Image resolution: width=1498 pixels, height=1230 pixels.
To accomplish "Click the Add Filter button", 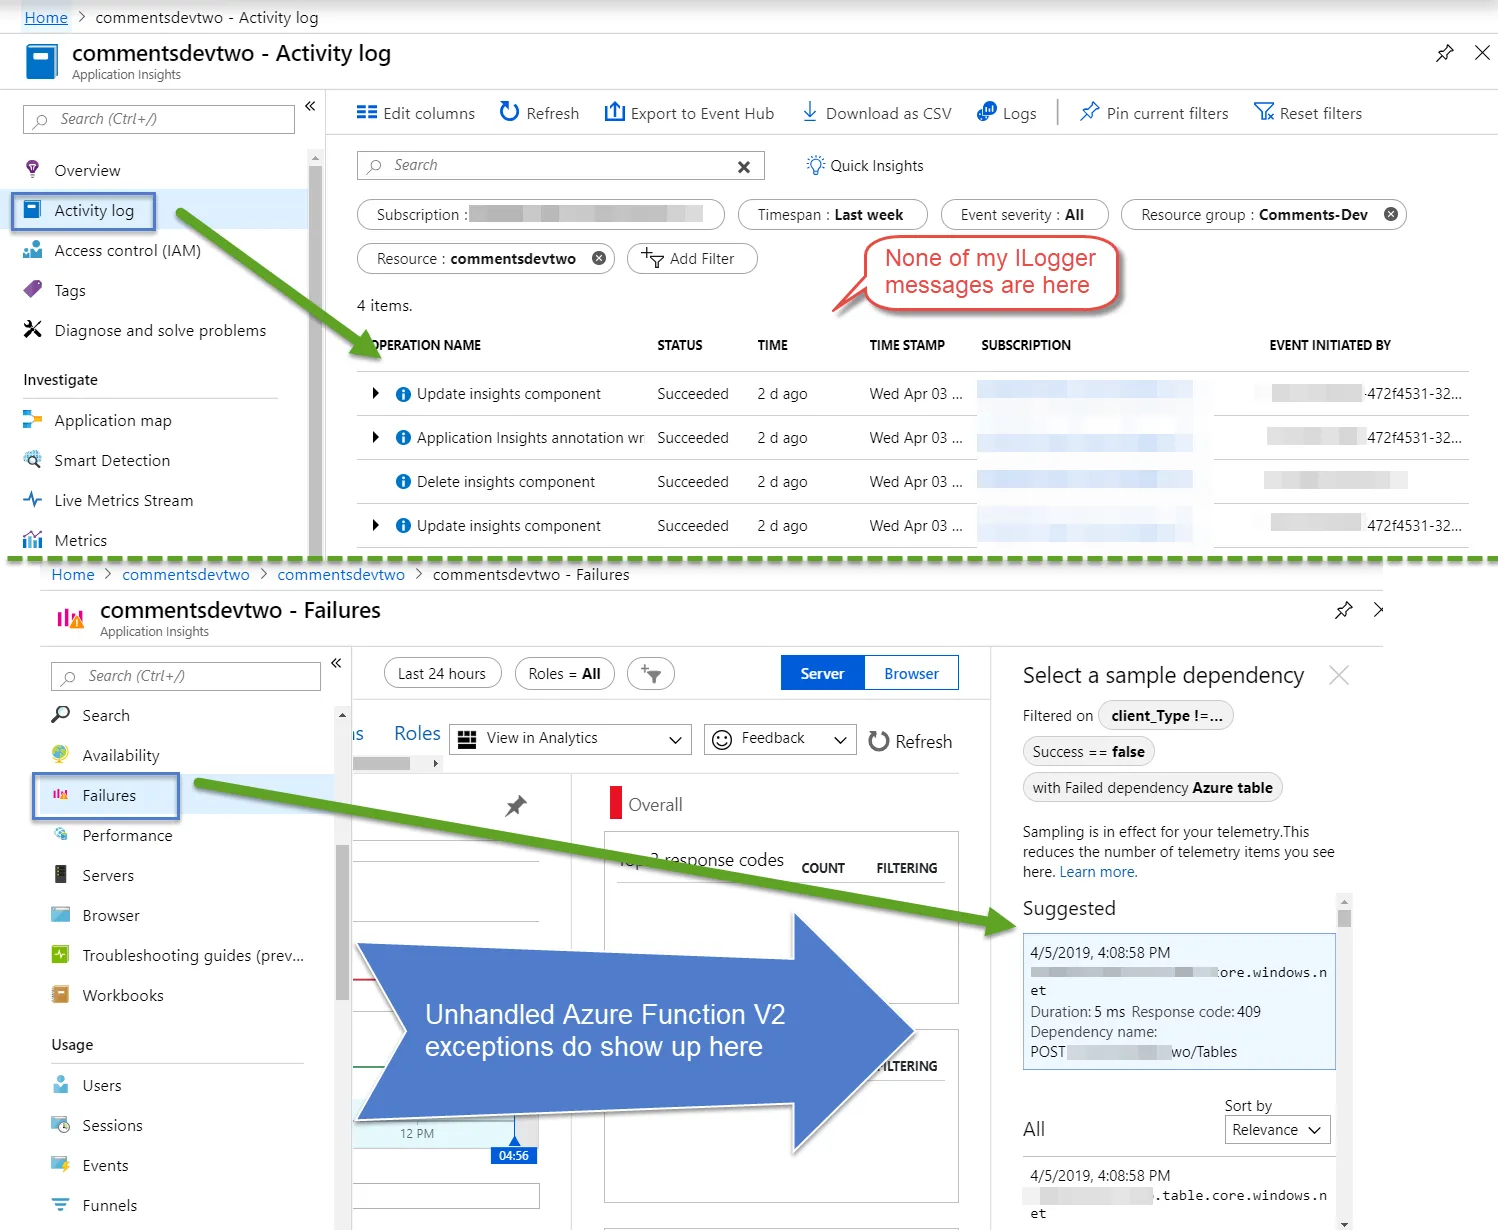I will (x=692, y=258).
